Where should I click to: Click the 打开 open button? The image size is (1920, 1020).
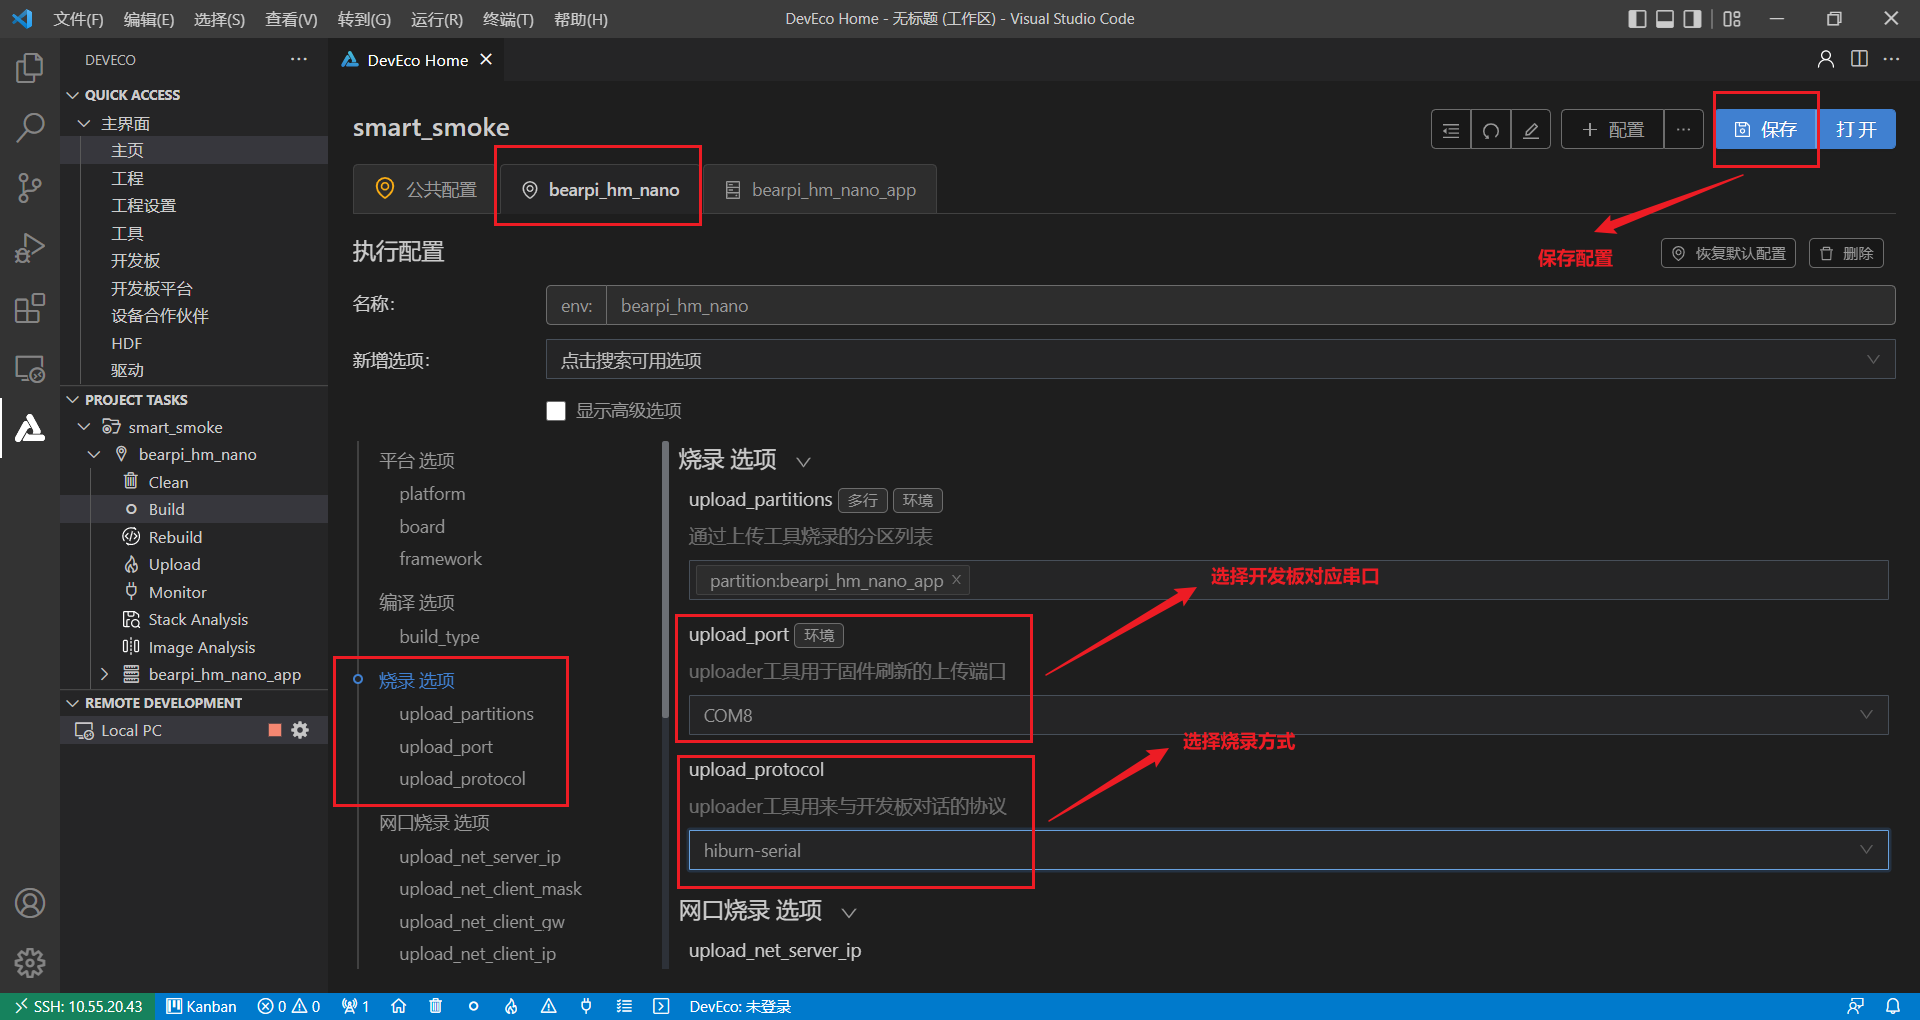[1856, 129]
